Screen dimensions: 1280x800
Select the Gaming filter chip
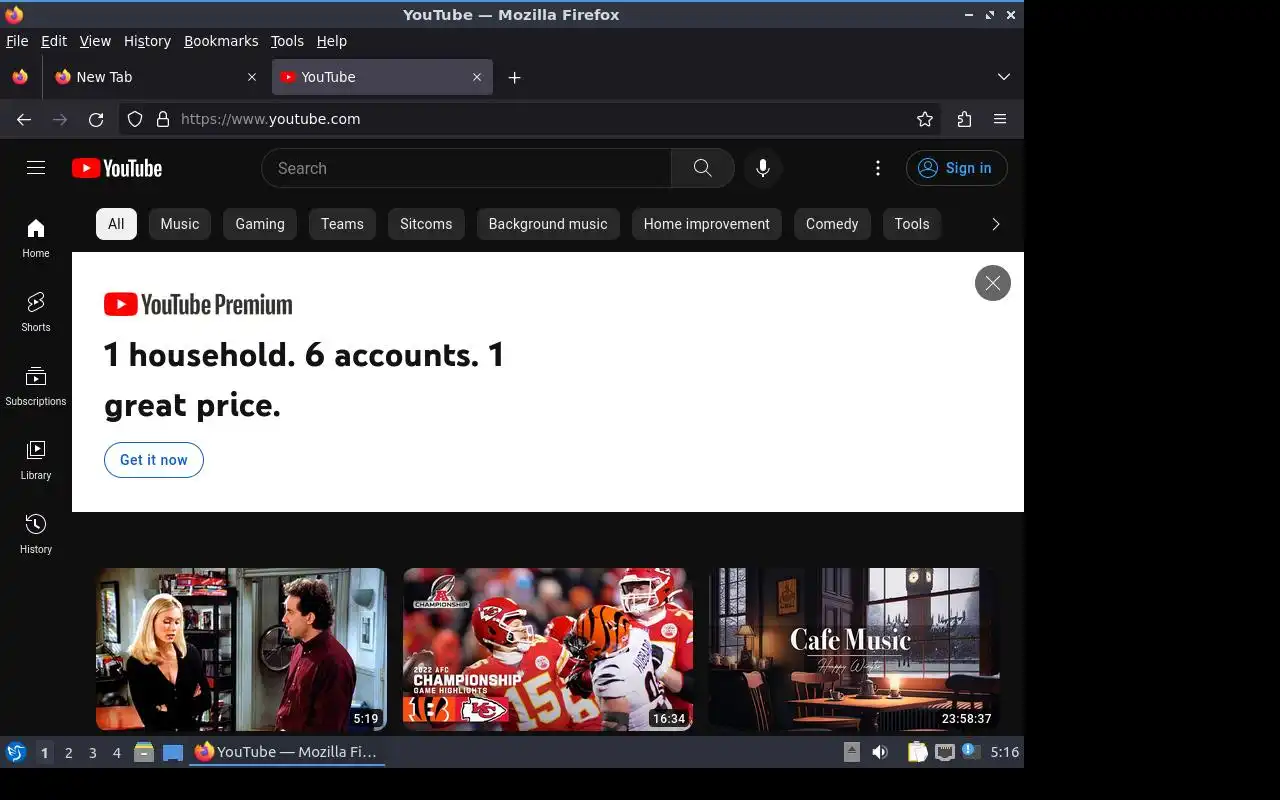tap(260, 224)
